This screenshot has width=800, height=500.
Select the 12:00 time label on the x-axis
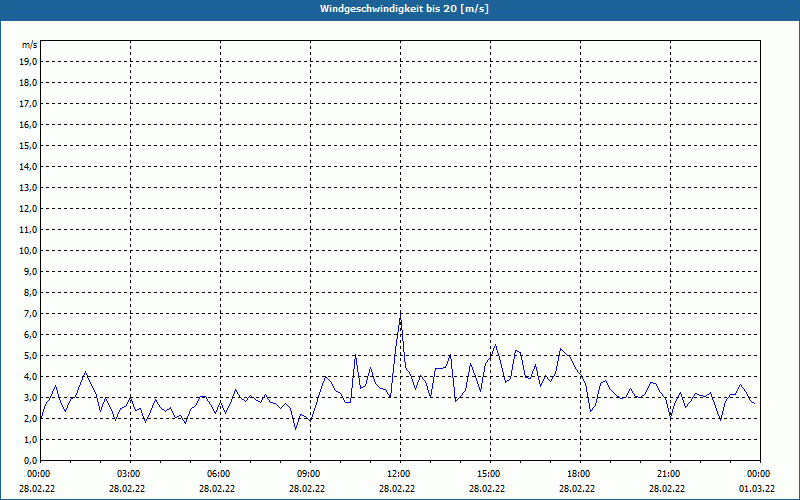tap(399, 474)
